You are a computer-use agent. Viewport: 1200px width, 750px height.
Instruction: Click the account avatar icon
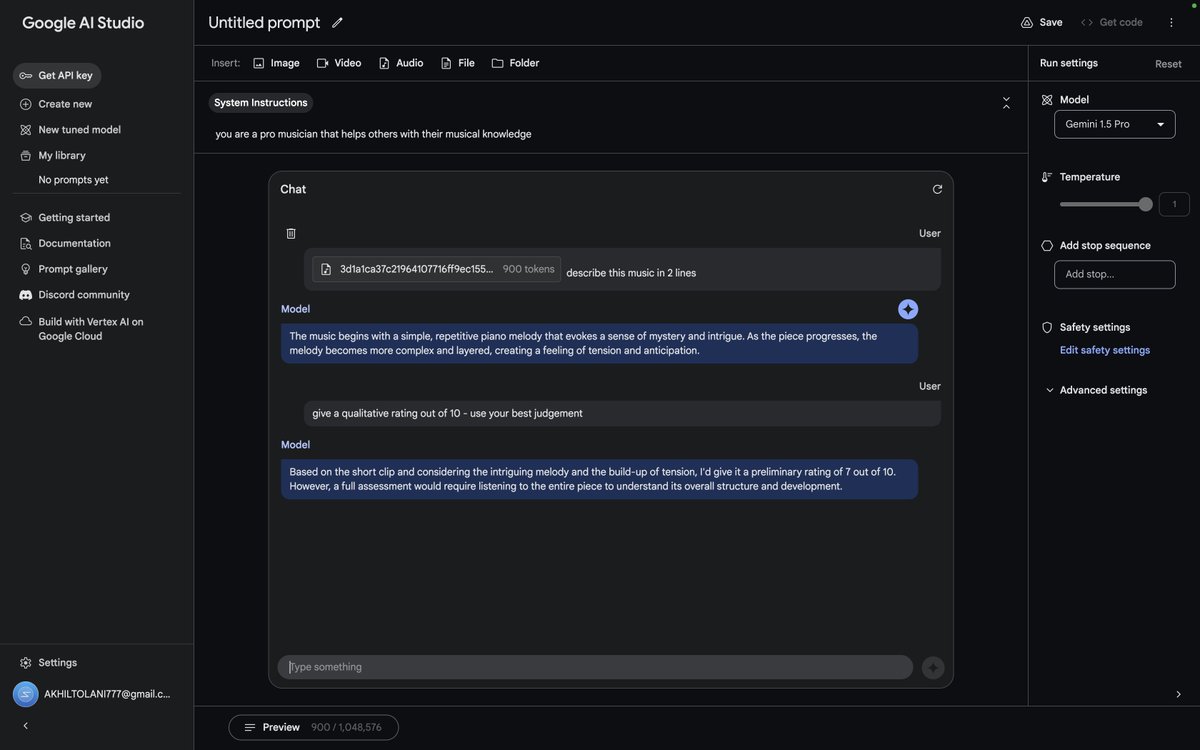[26, 694]
